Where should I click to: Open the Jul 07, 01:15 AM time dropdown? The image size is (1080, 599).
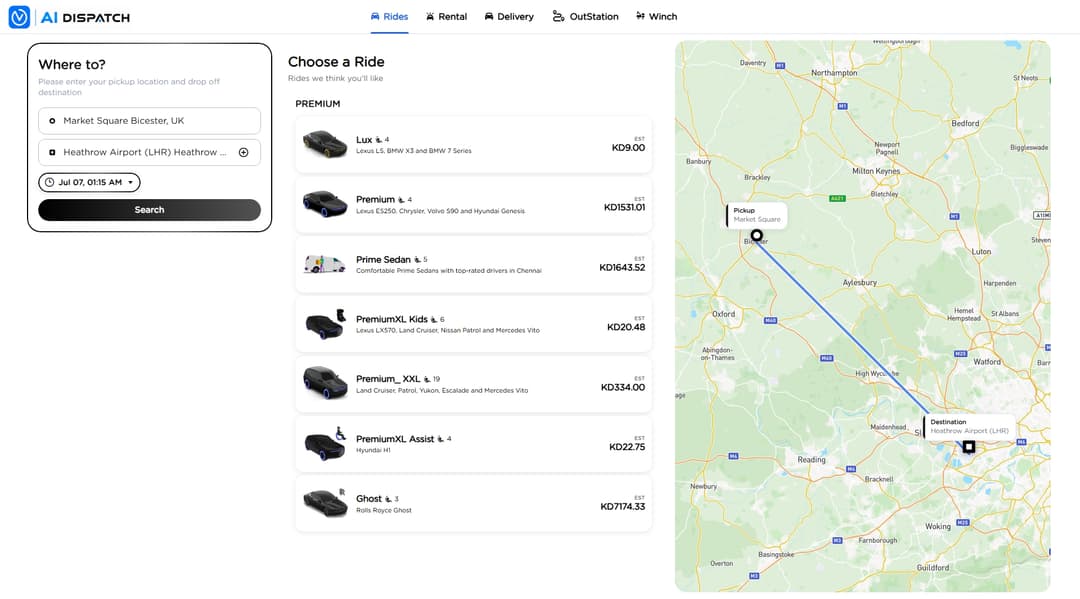[x=90, y=182]
